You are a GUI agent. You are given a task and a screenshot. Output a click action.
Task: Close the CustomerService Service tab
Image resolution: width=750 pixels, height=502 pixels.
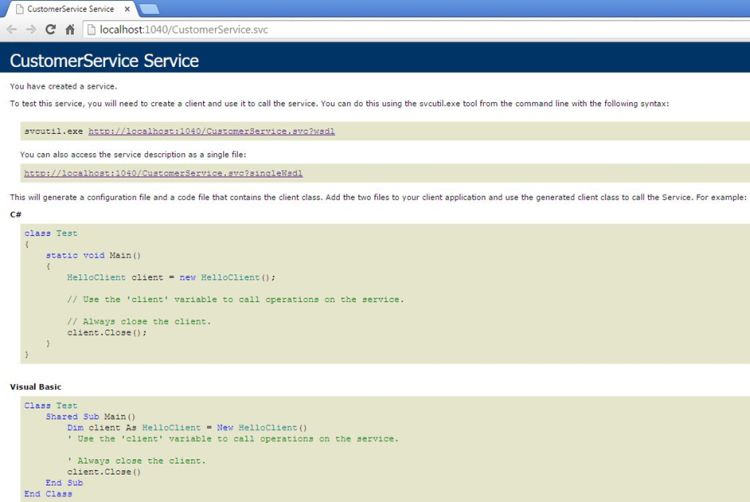[127, 9]
